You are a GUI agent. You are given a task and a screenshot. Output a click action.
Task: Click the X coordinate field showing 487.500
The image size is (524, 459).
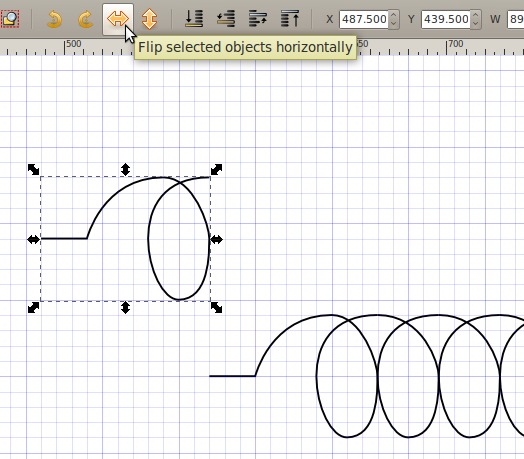click(364, 19)
